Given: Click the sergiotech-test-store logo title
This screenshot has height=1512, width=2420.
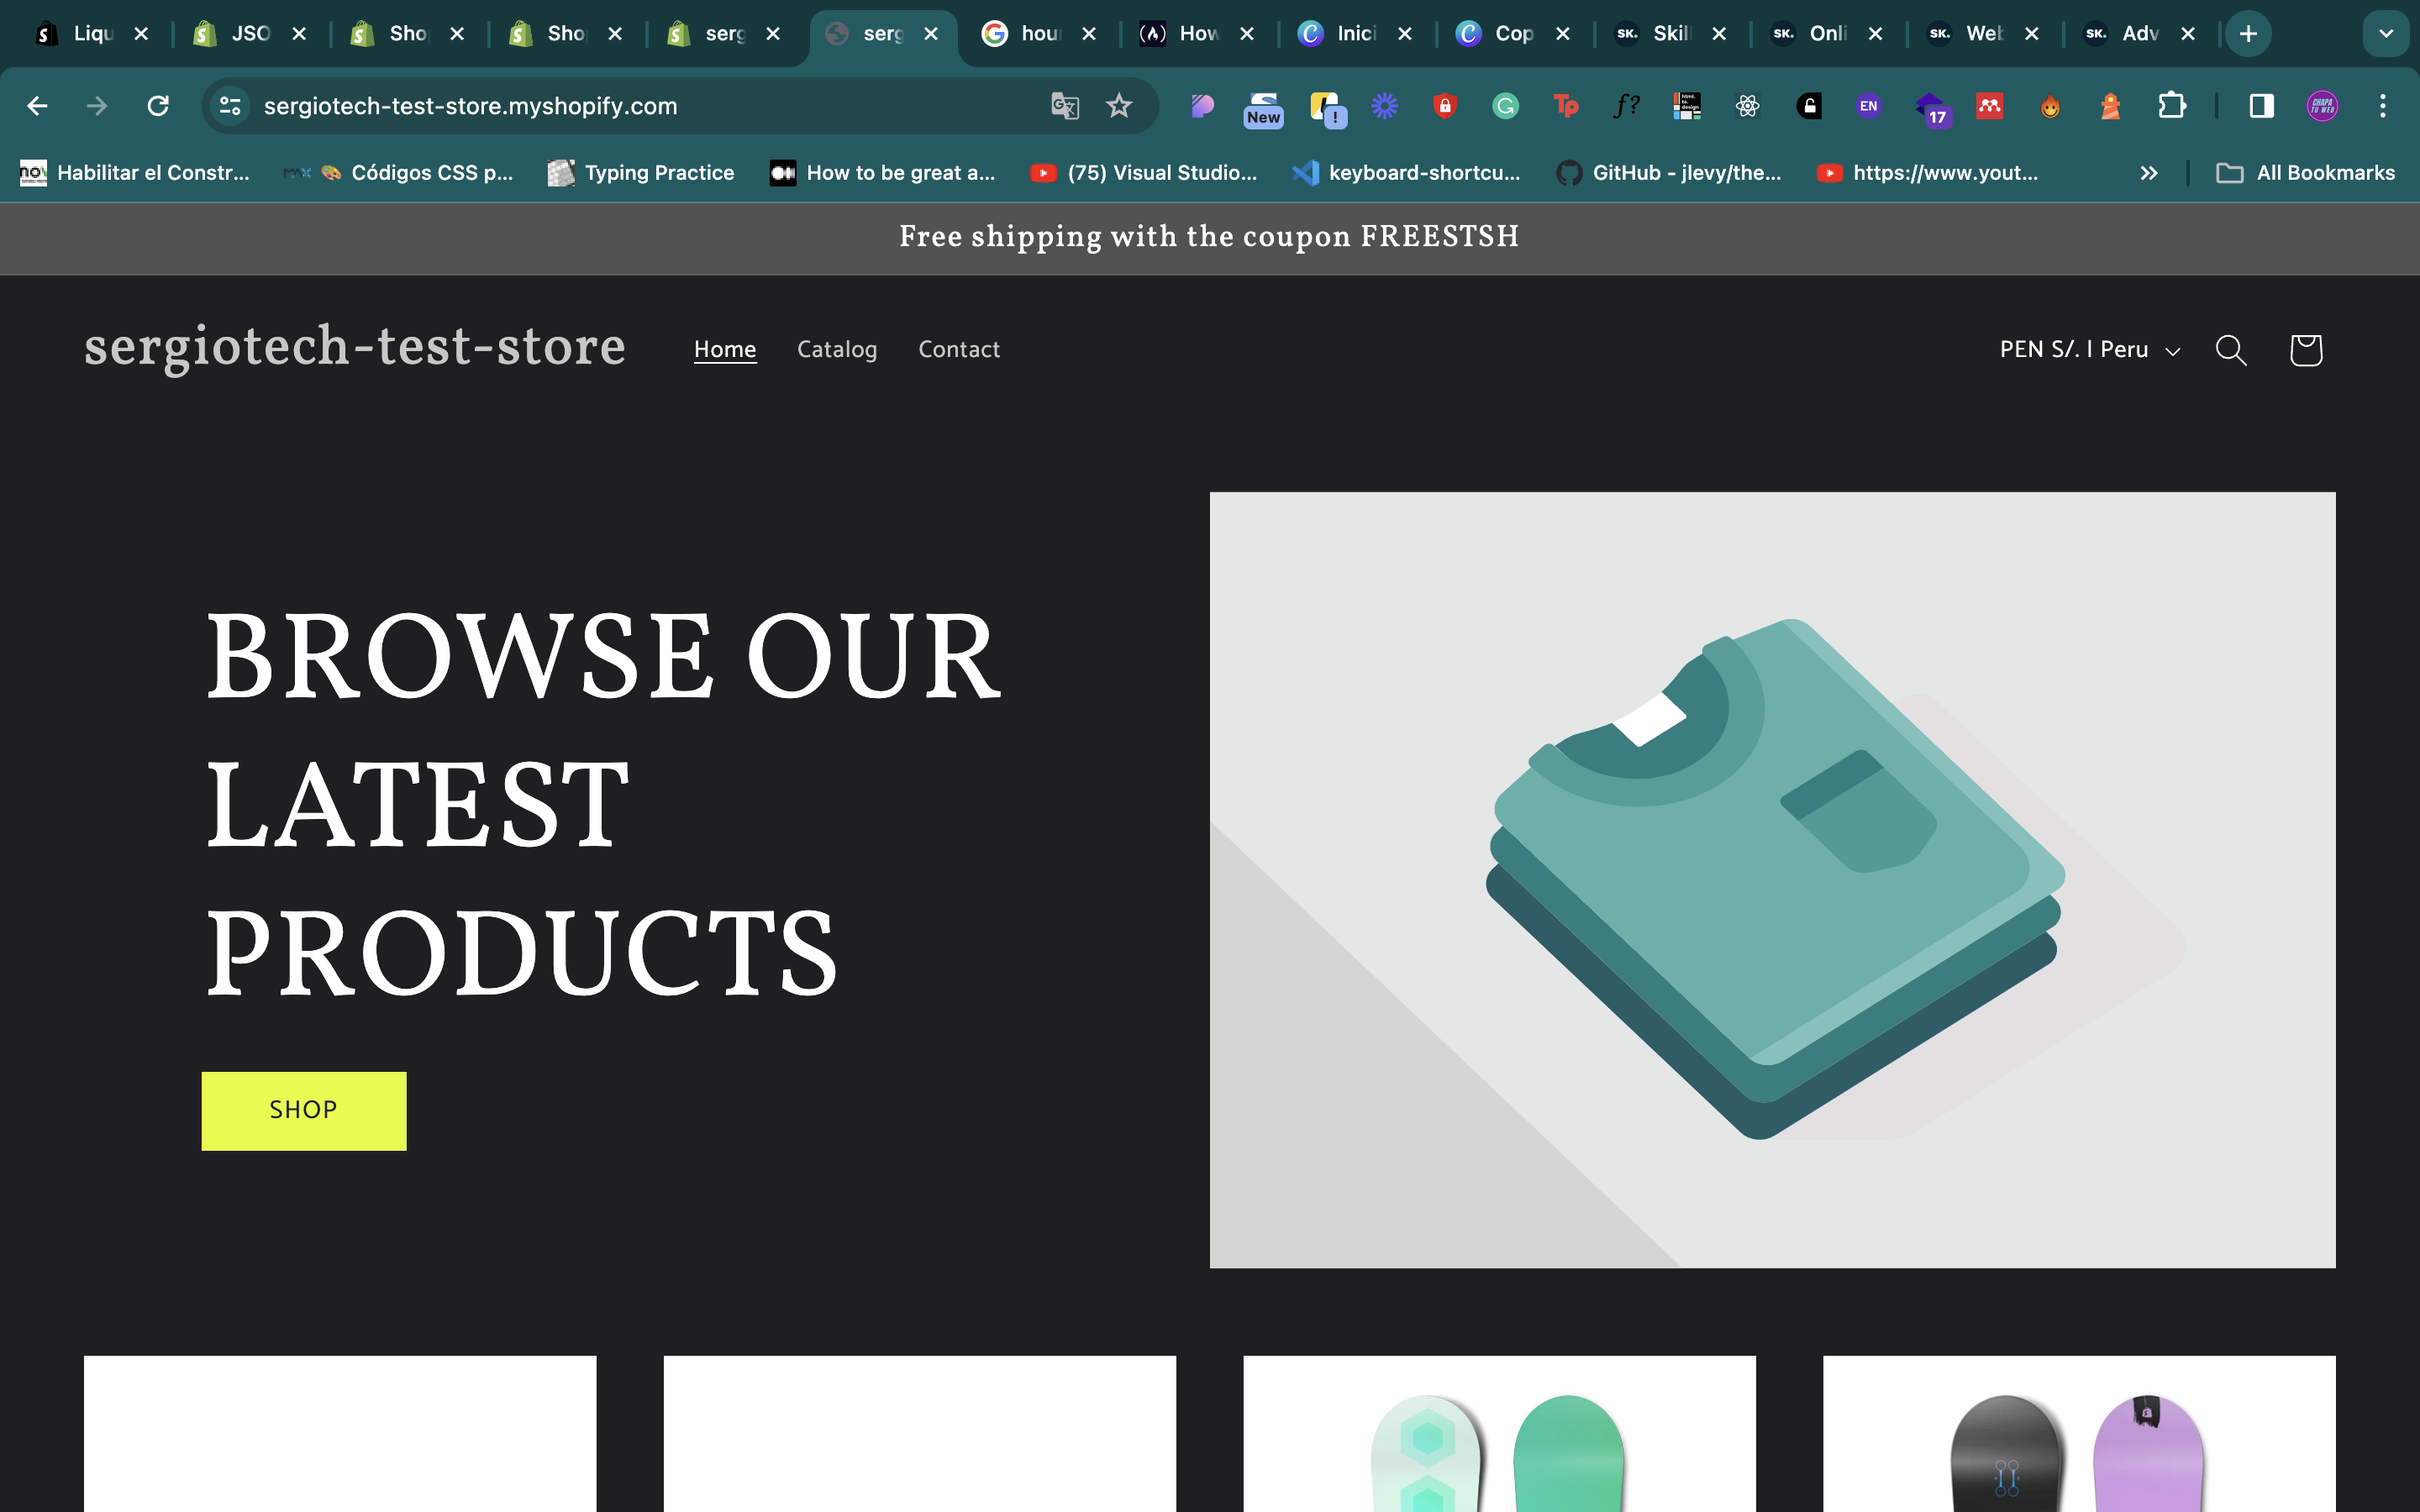Looking at the screenshot, I should pyautogui.click(x=355, y=348).
